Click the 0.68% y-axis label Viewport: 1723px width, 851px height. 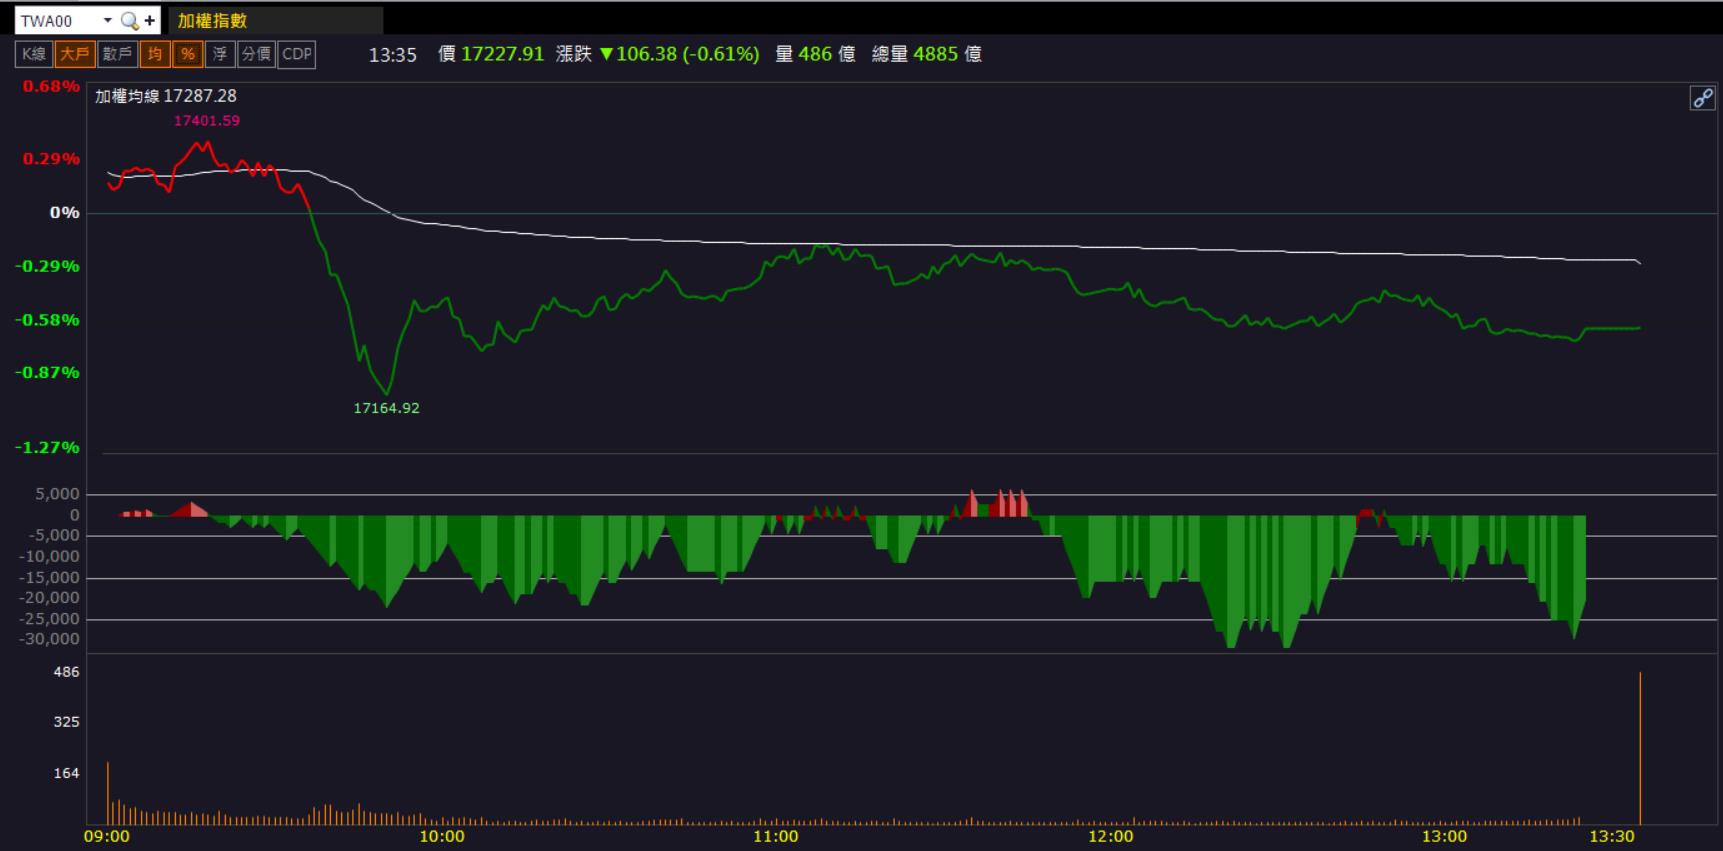(51, 86)
